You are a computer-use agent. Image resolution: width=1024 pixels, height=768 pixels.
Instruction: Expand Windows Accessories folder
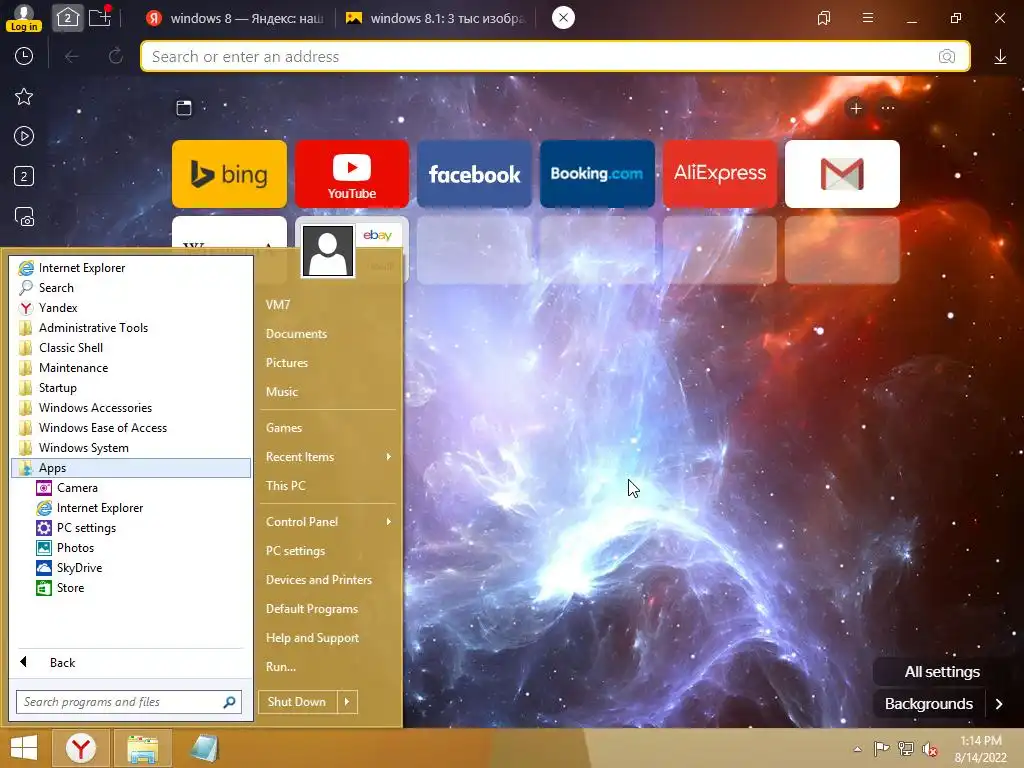point(131,408)
